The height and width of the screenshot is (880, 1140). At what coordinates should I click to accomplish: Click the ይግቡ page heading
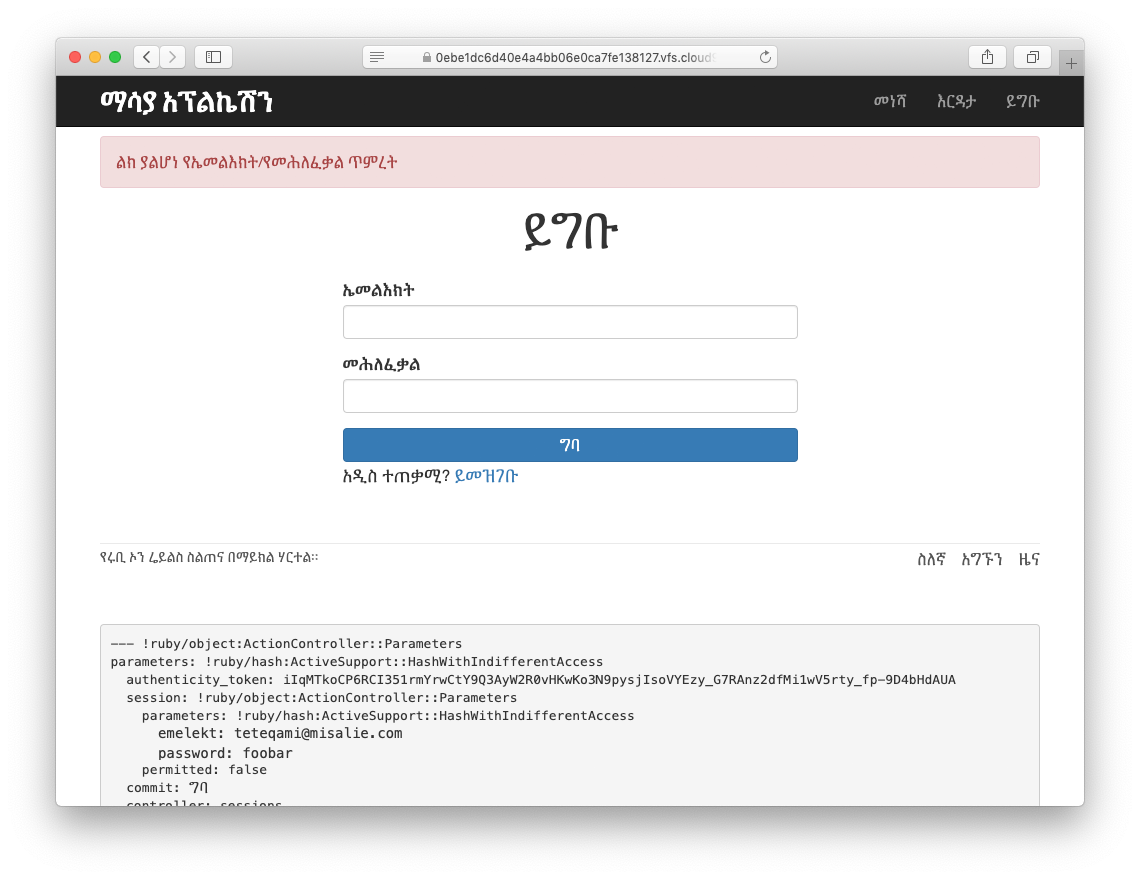click(571, 233)
